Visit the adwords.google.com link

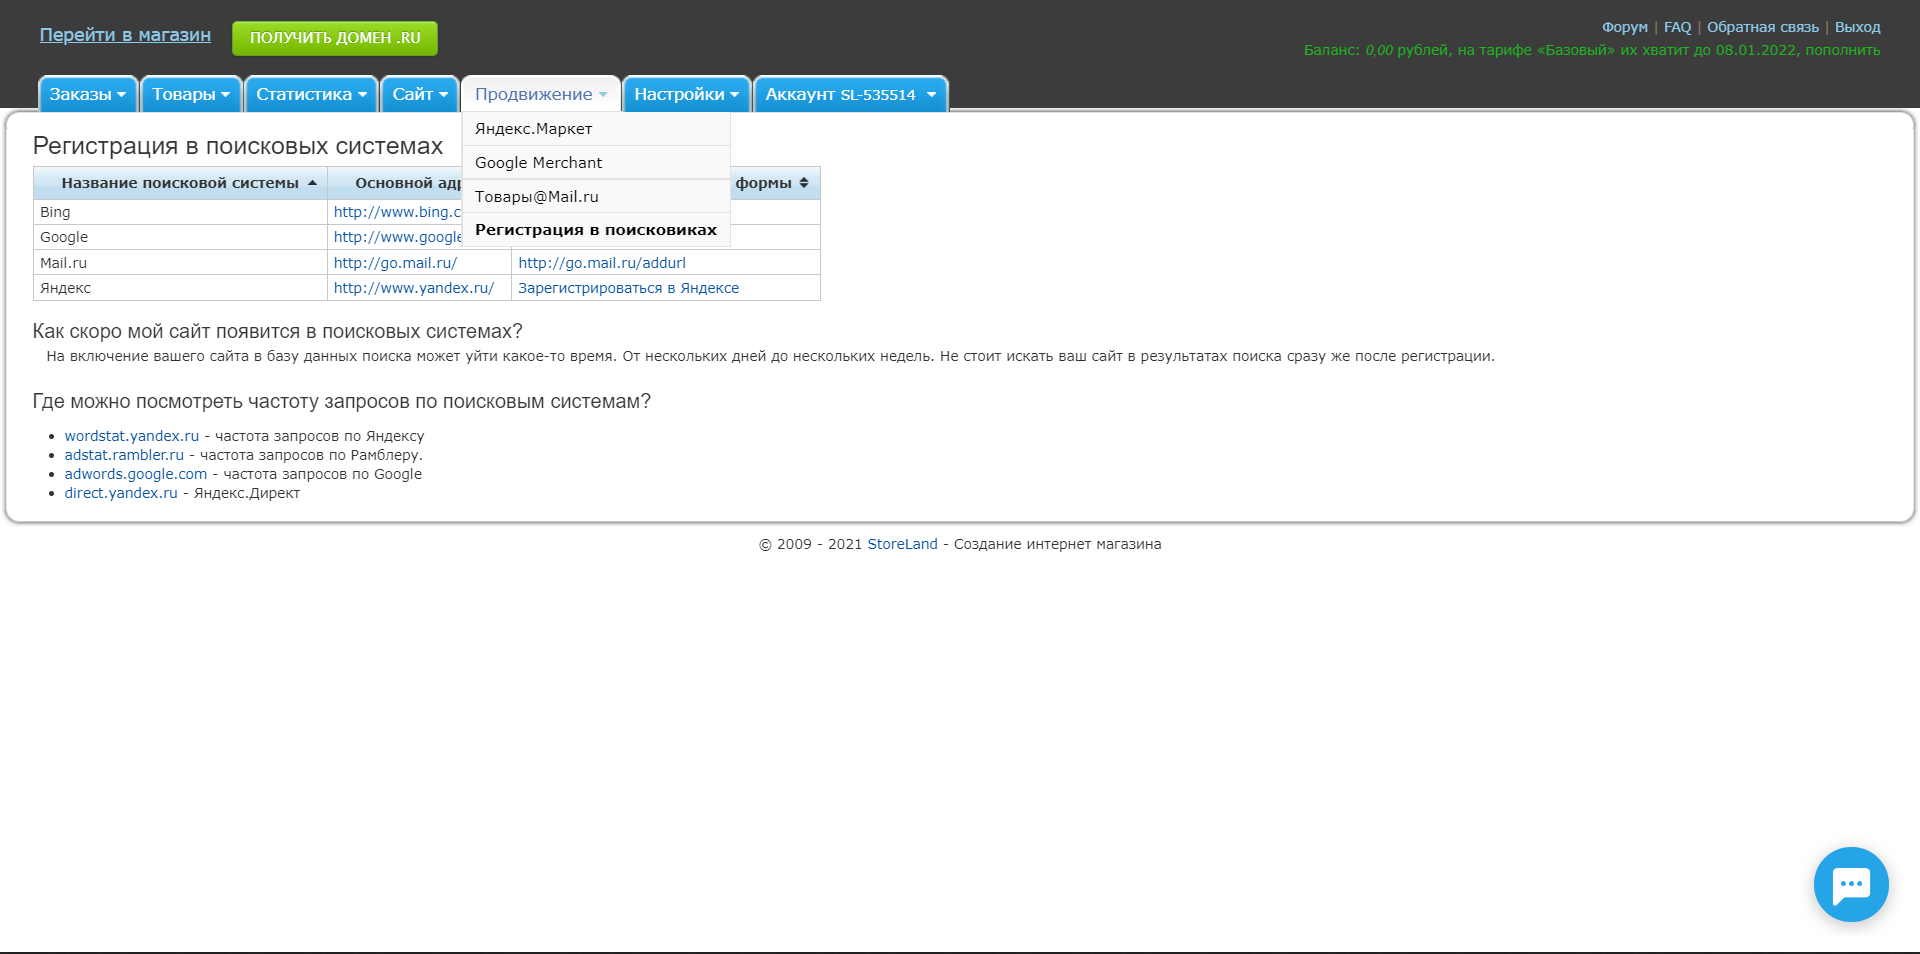(x=136, y=474)
